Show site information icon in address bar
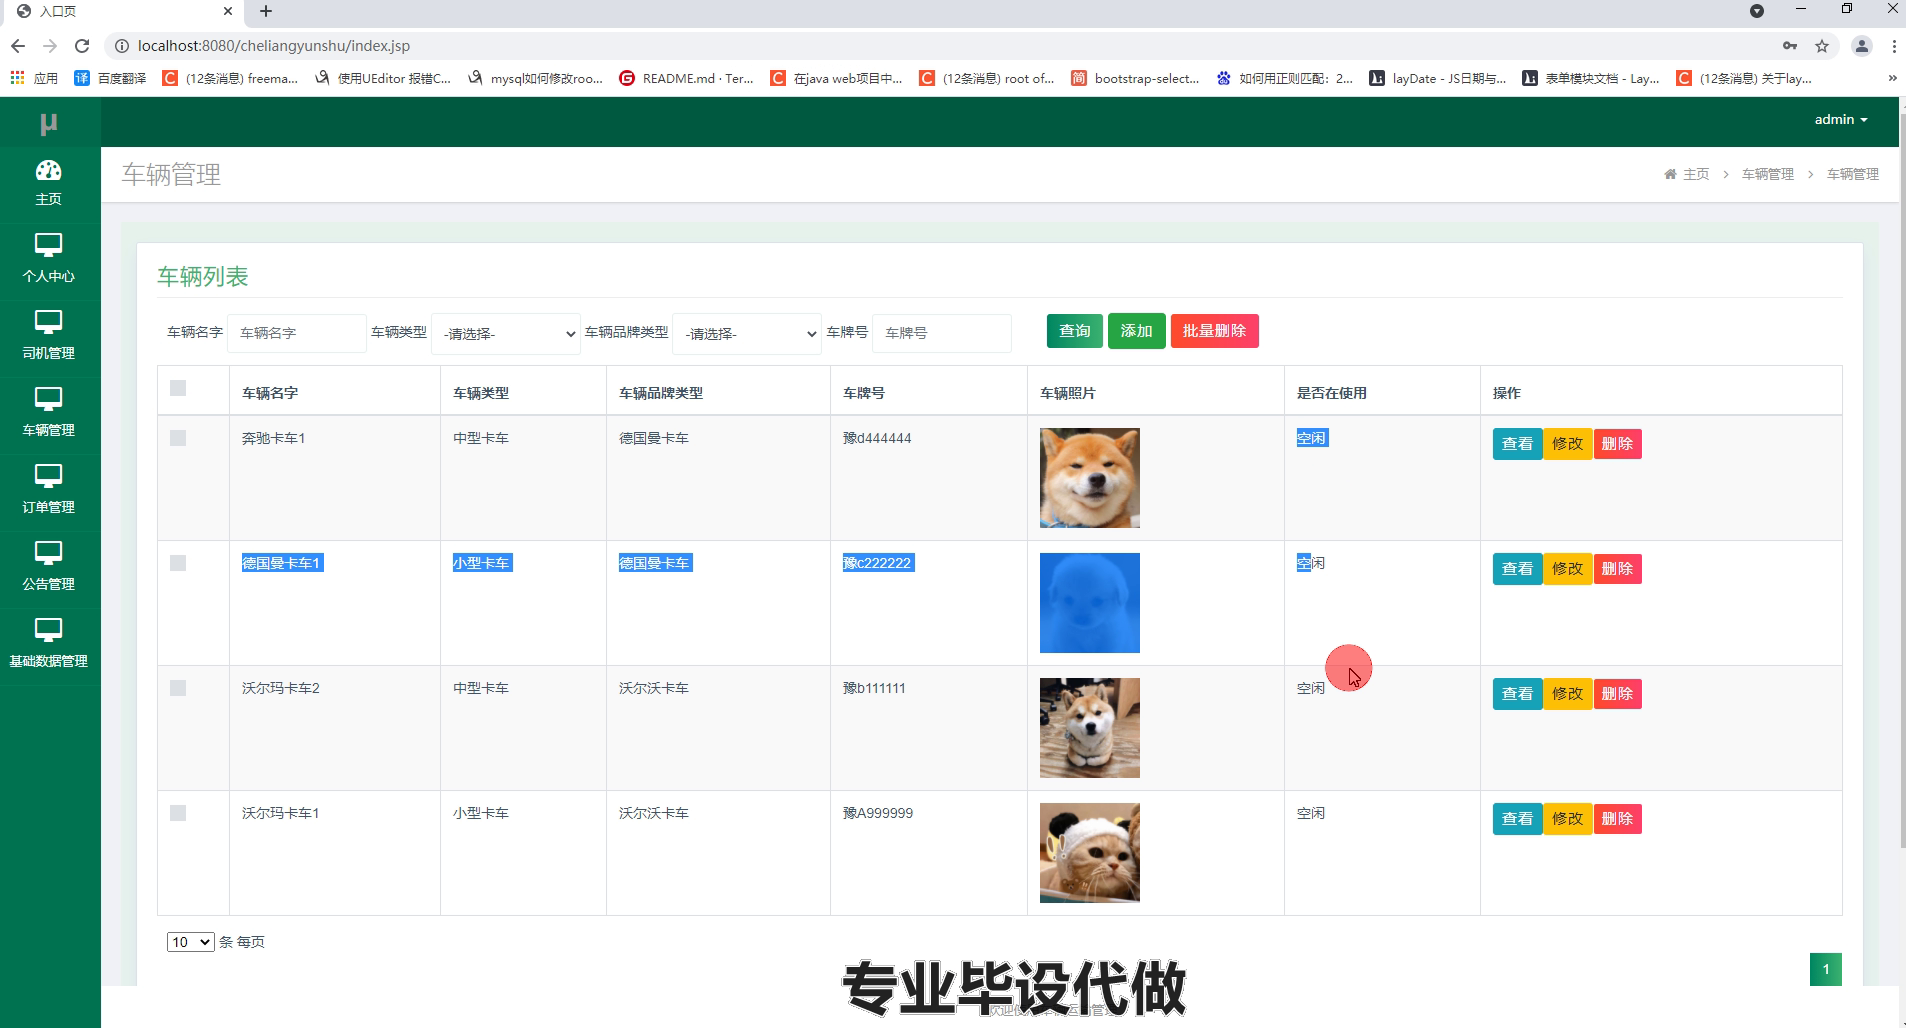 tap(121, 46)
